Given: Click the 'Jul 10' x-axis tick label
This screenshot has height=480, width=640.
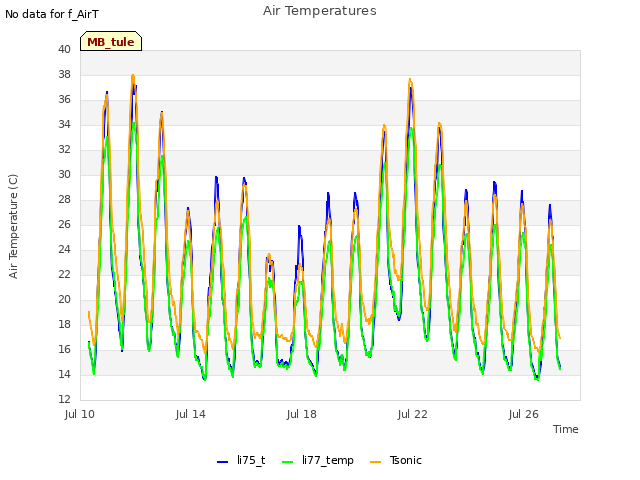Looking at the screenshot, I should click(x=80, y=414).
